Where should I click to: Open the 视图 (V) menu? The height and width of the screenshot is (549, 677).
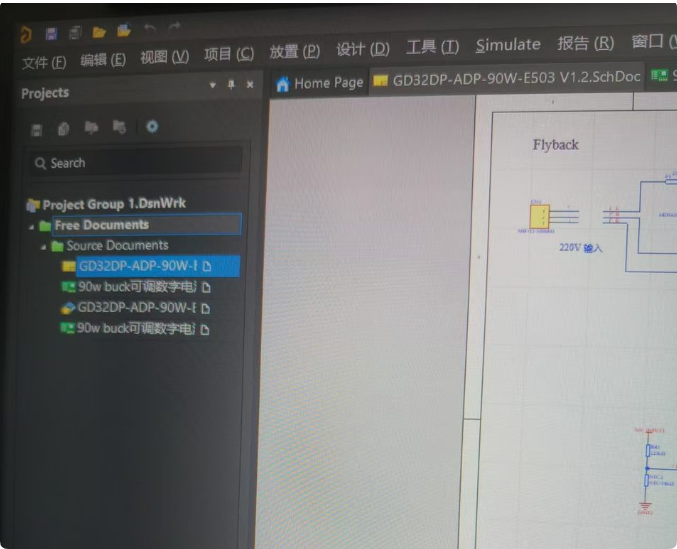click(x=165, y=57)
